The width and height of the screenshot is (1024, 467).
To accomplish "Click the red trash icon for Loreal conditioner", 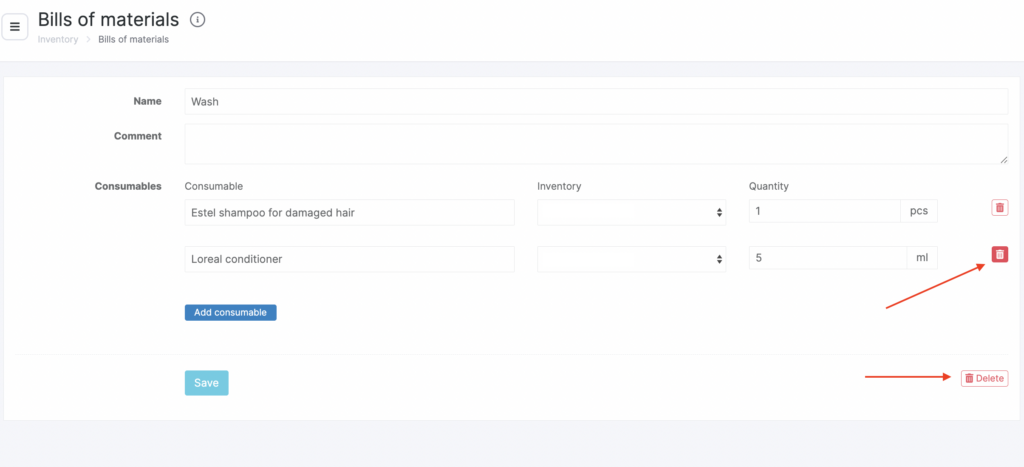I will (x=999, y=255).
